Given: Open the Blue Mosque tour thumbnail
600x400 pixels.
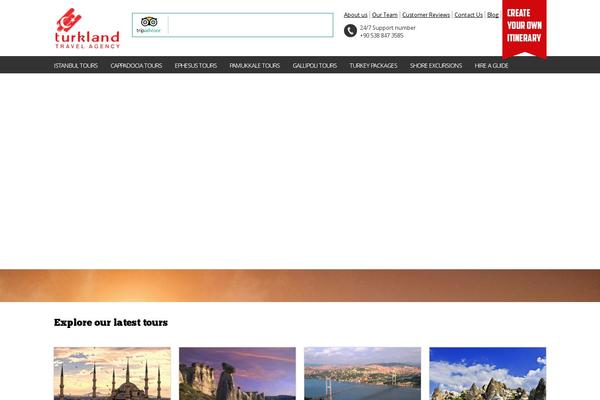Looking at the screenshot, I should [112, 374].
